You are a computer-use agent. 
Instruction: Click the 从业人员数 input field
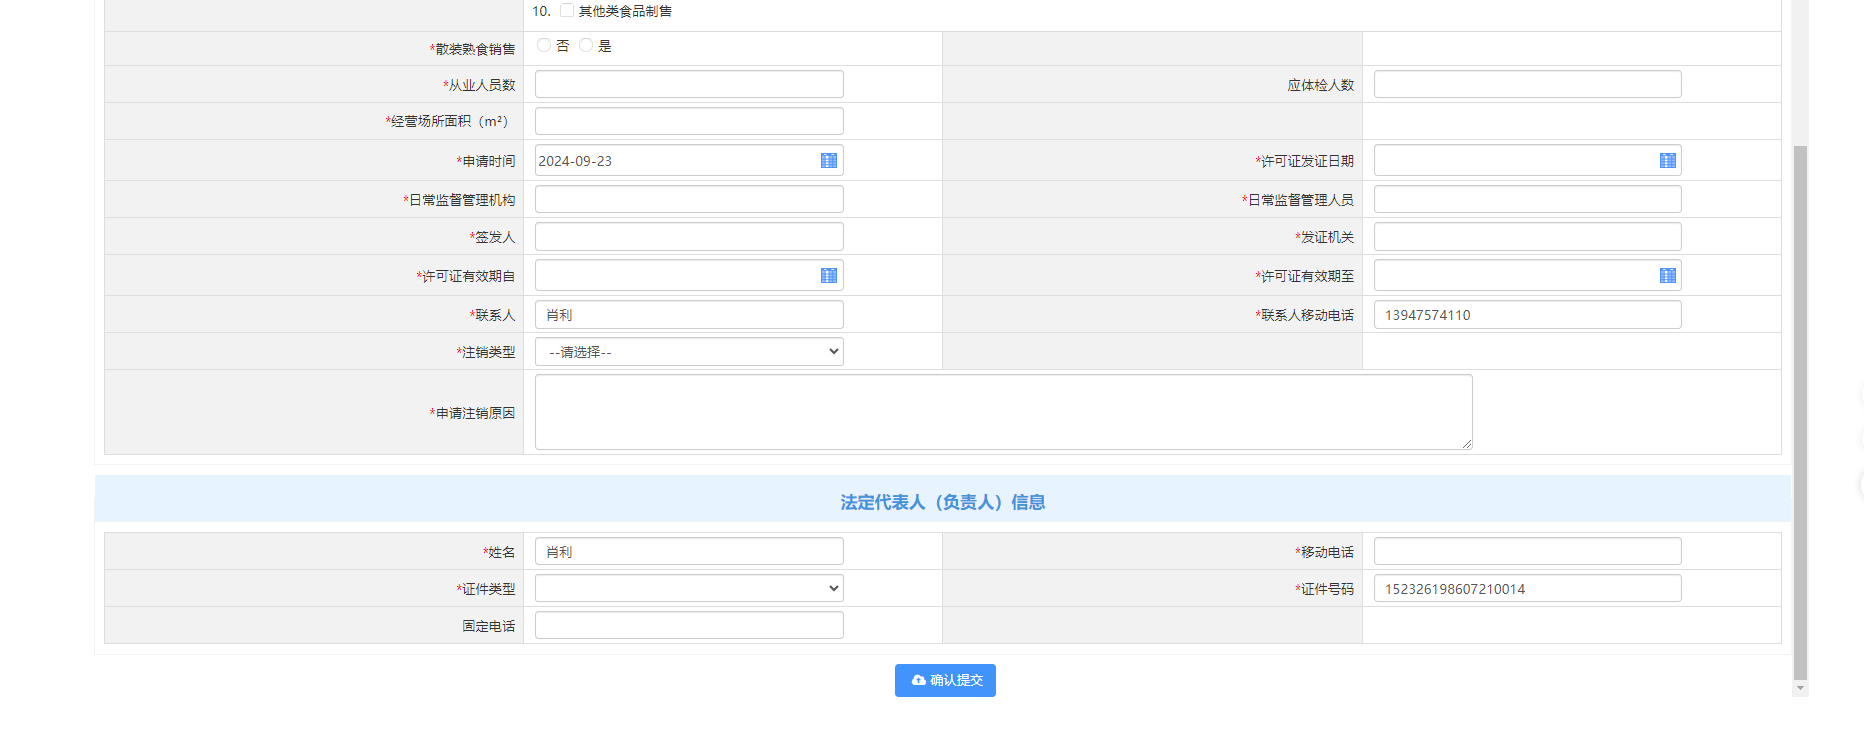(x=689, y=84)
